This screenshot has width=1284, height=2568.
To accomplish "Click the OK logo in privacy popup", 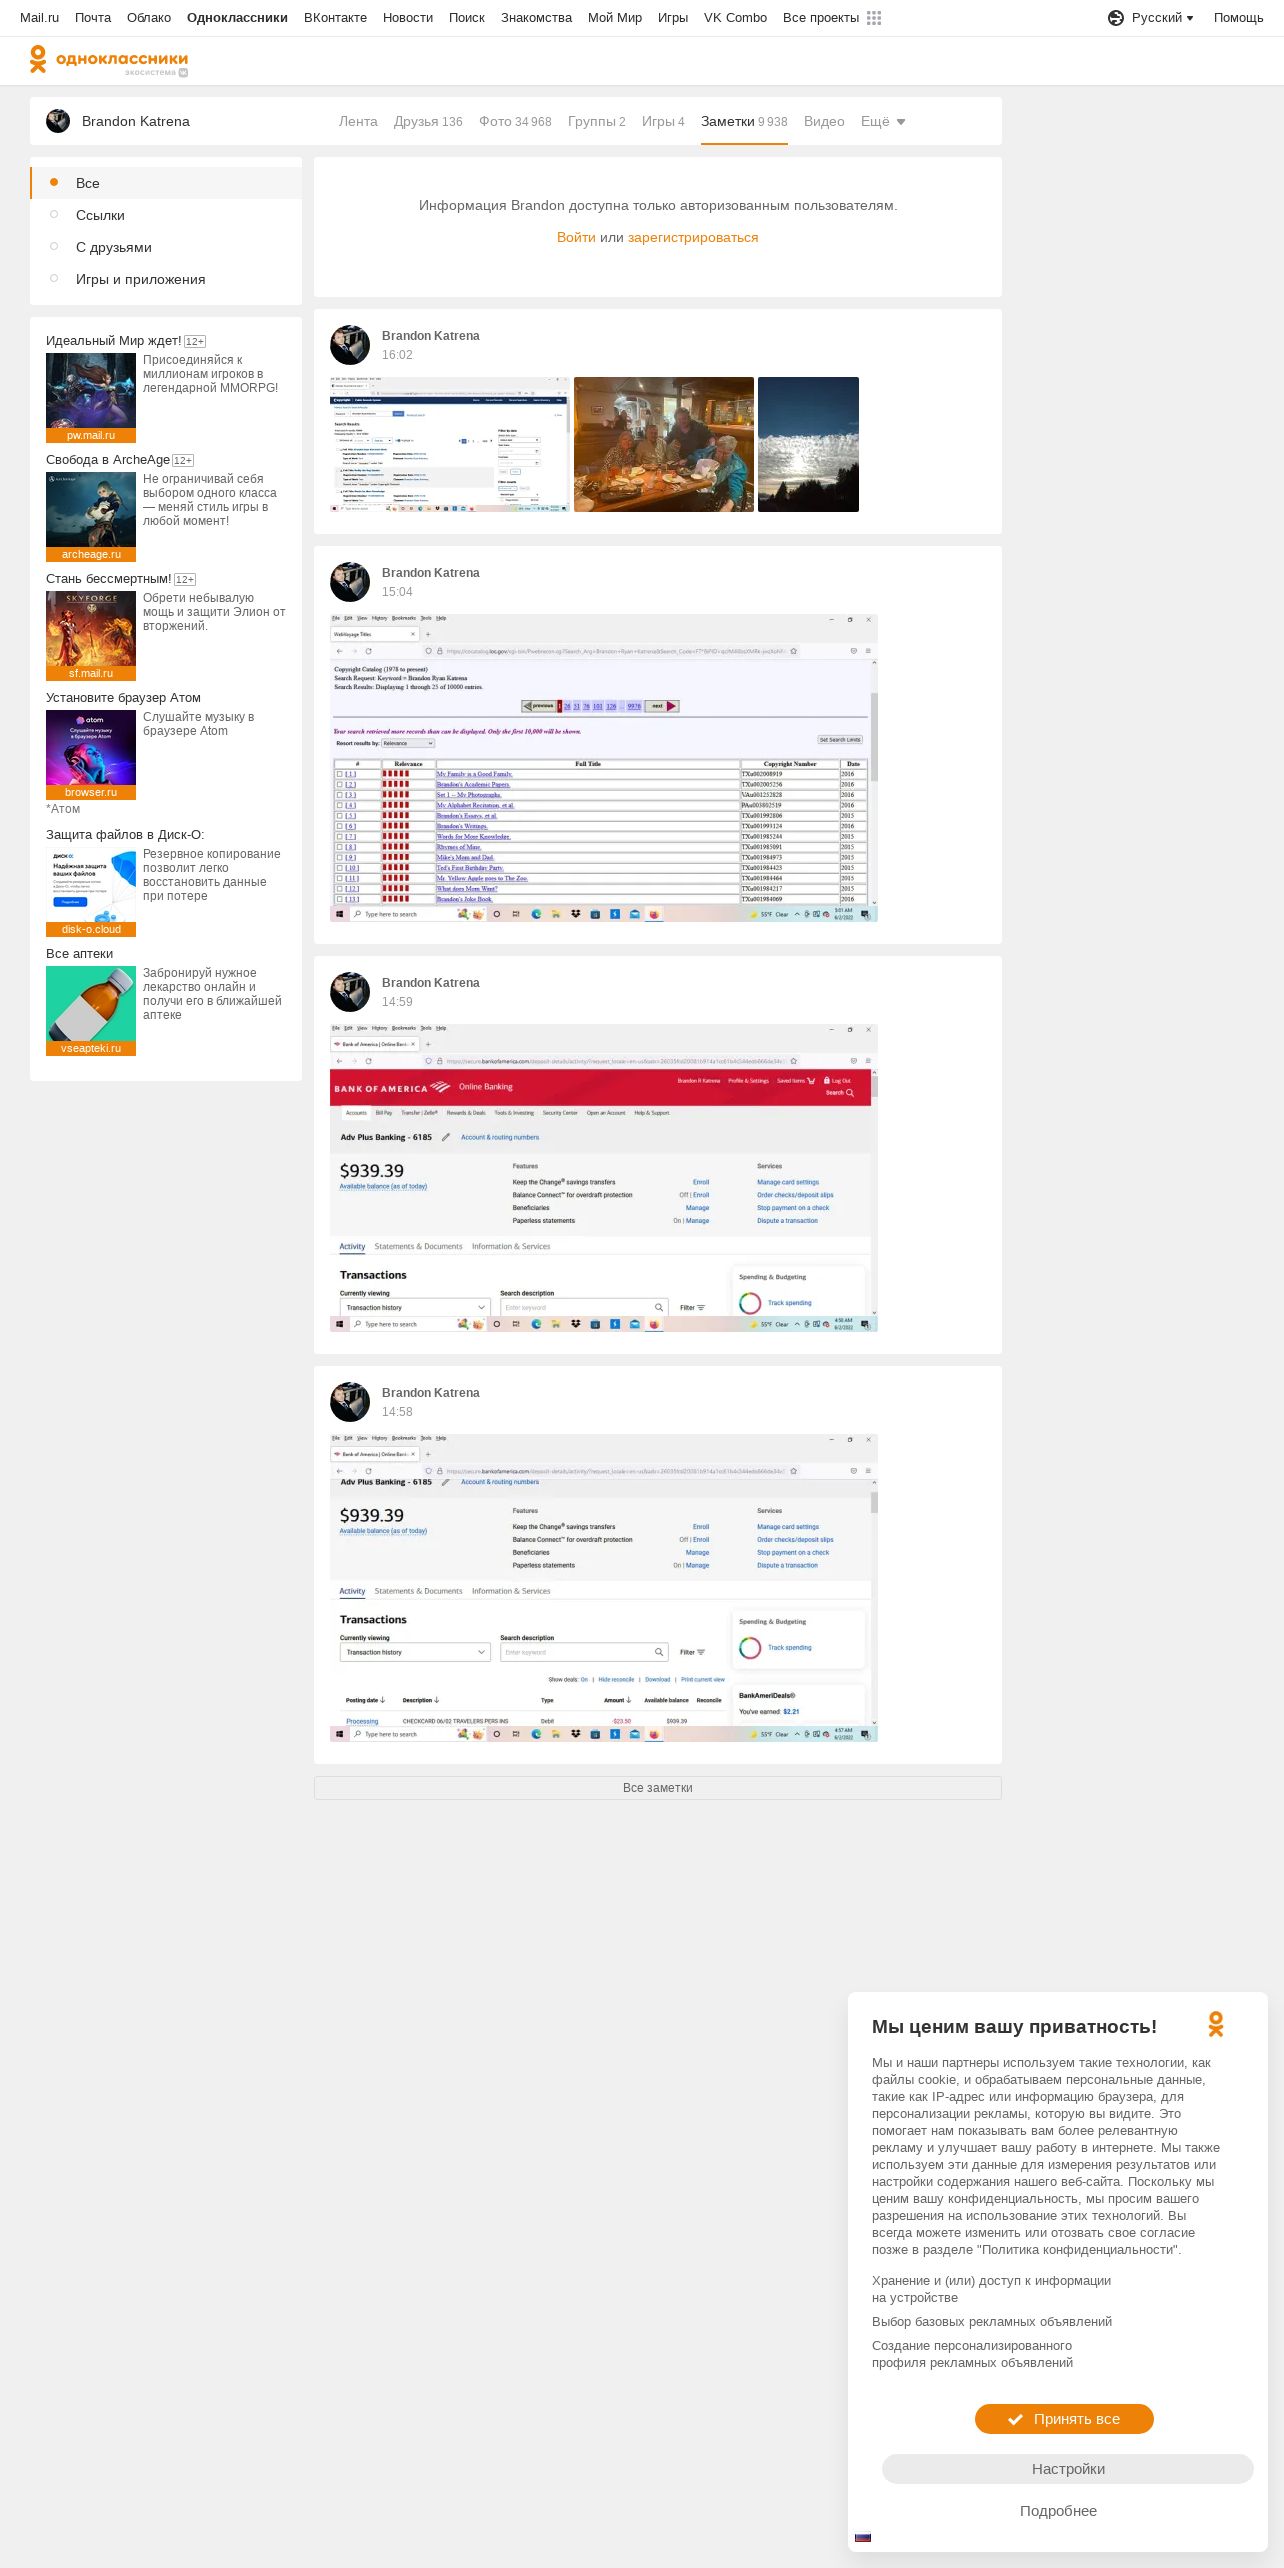I will coord(1216,2025).
